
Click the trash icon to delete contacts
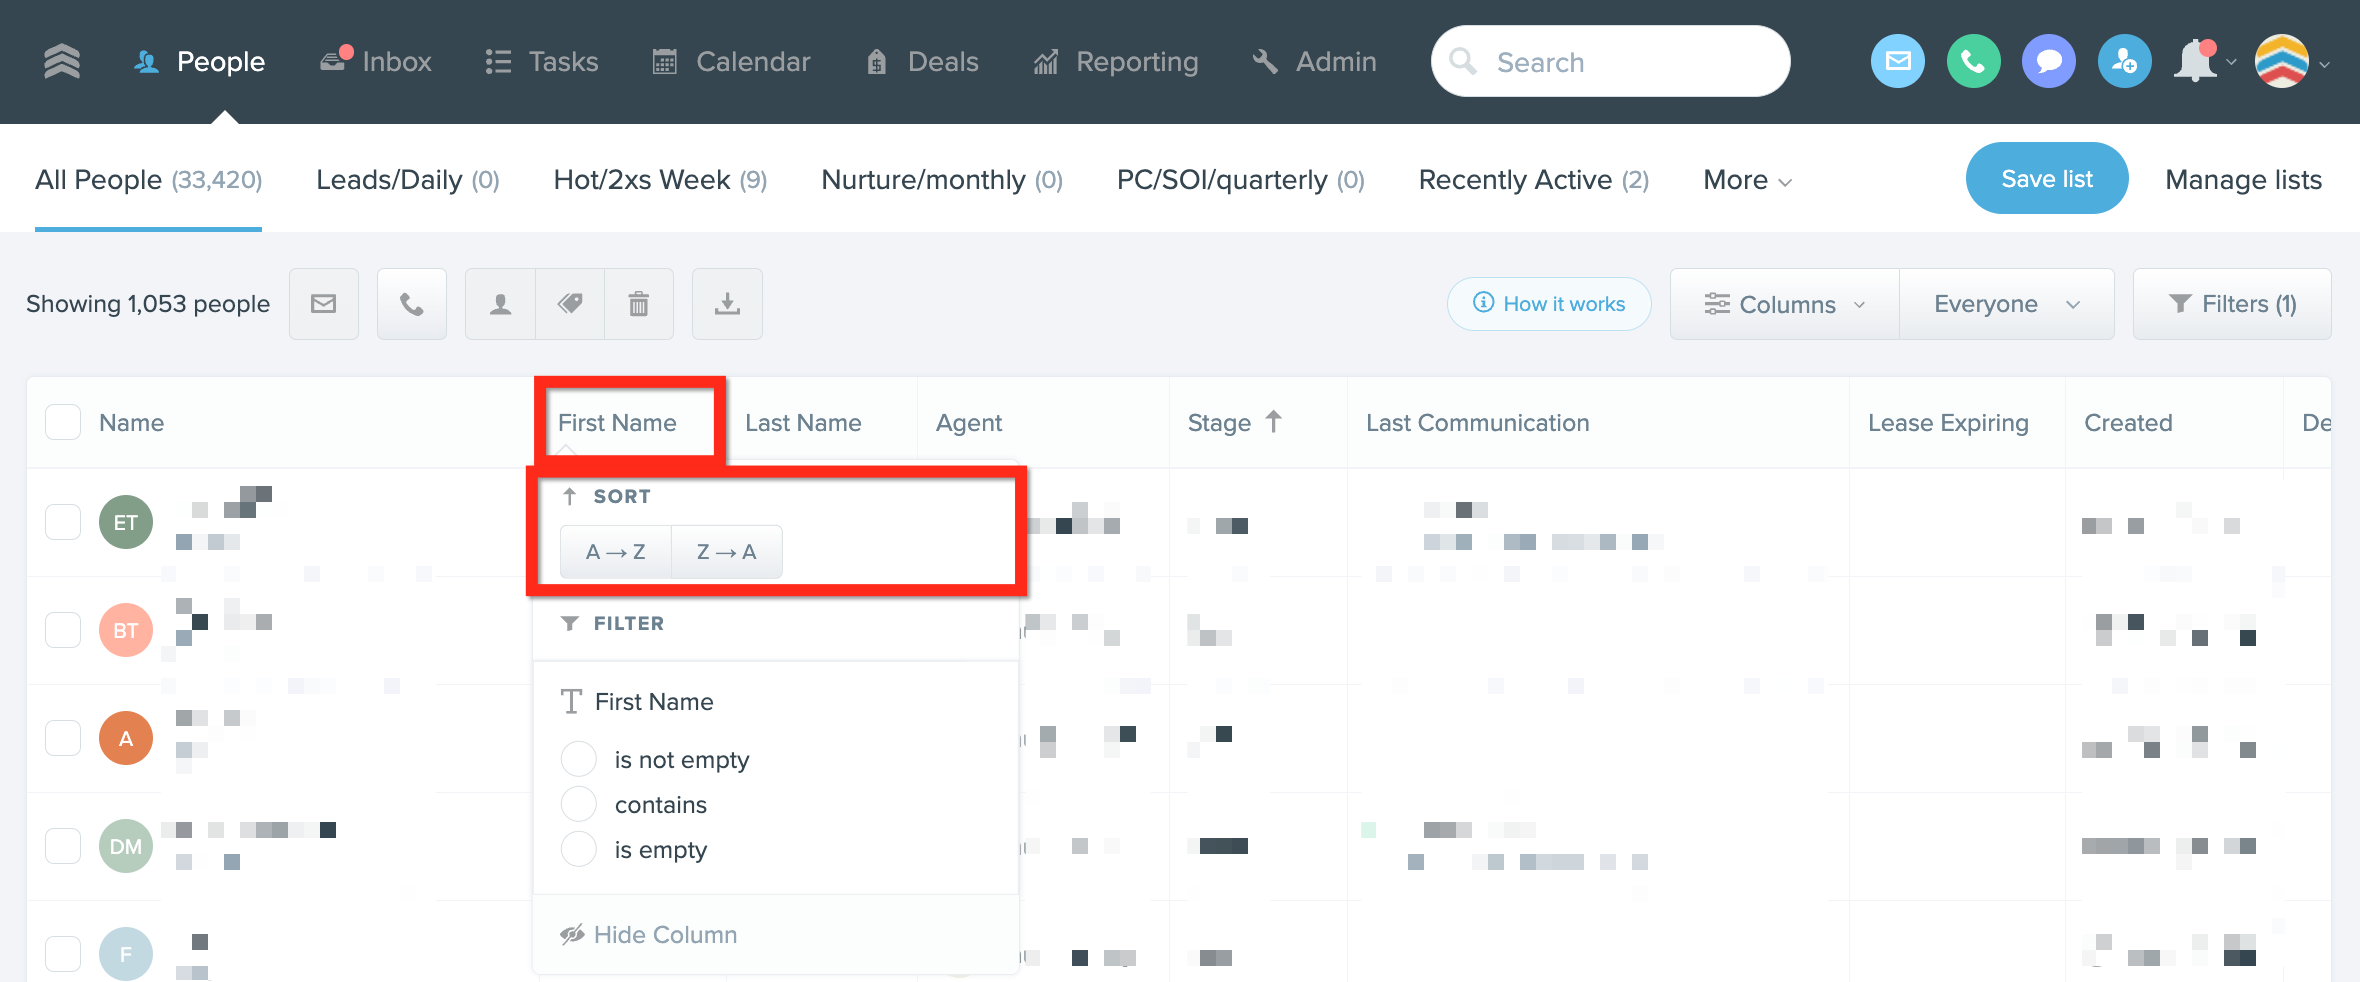[x=639, y=303]
